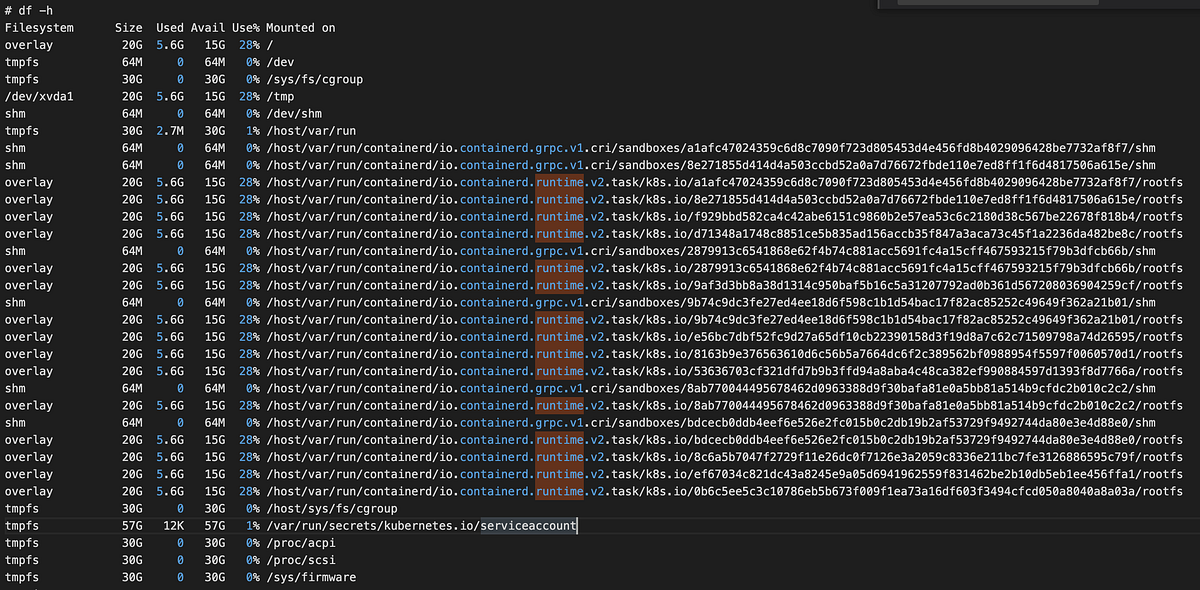The image size is (1200, 590).
Task: Click the Use% column header
Action: [245, 27]
